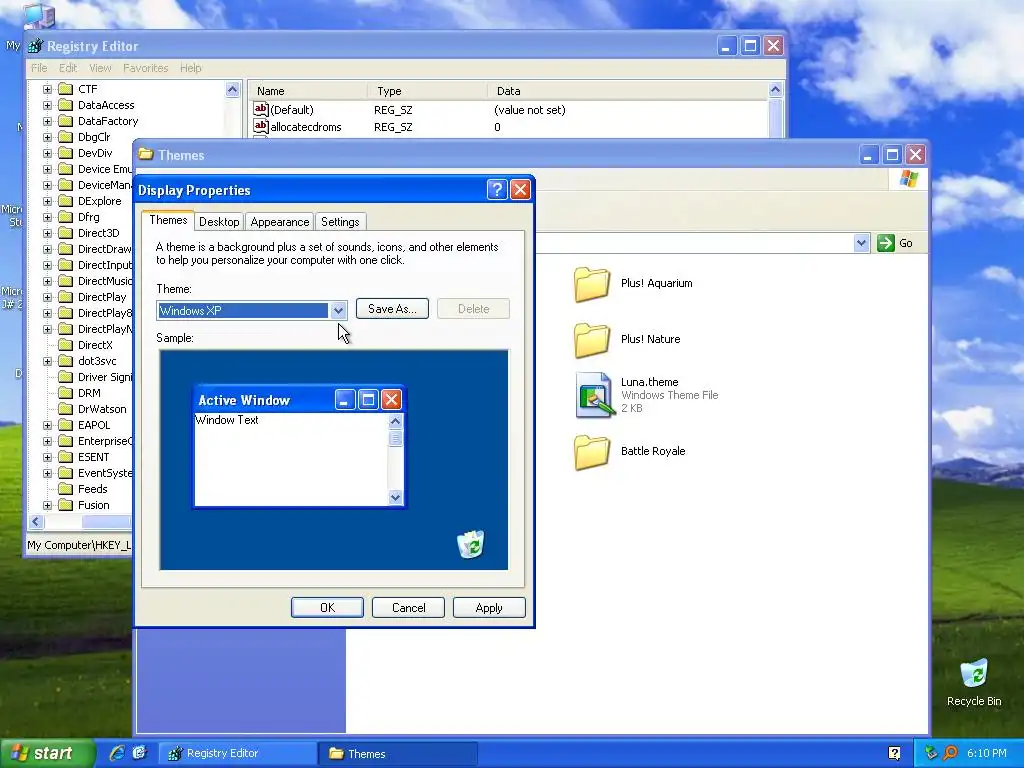This screenshot has width=1024, height=768.
Task: Click the DirectX folder icon in registry tree
Action: tap(65, 345)
